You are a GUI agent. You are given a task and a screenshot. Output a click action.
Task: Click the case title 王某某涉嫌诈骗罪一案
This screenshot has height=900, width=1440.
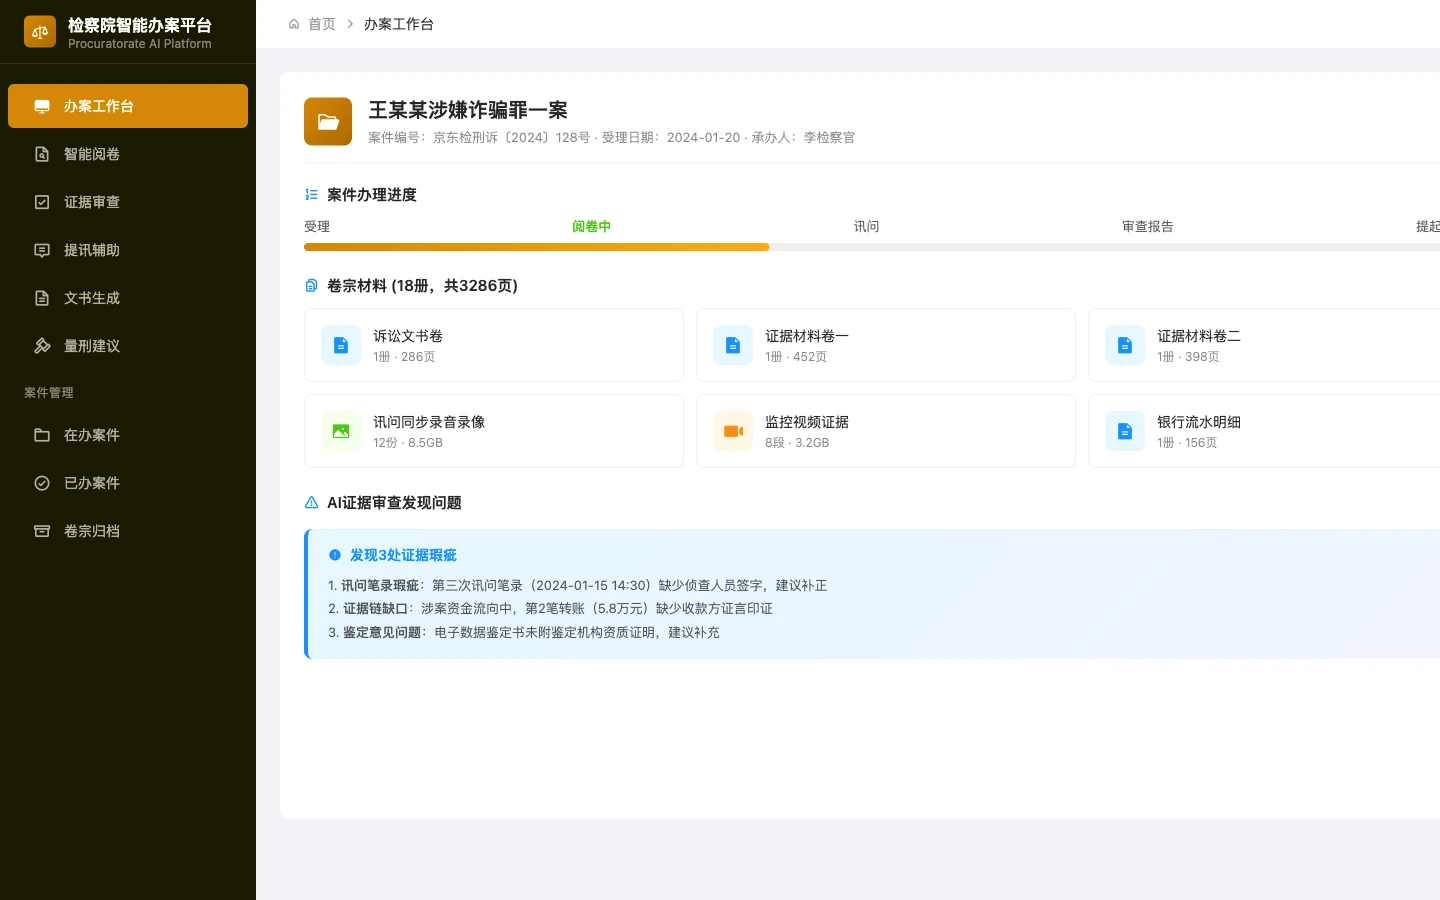point(468,110)
